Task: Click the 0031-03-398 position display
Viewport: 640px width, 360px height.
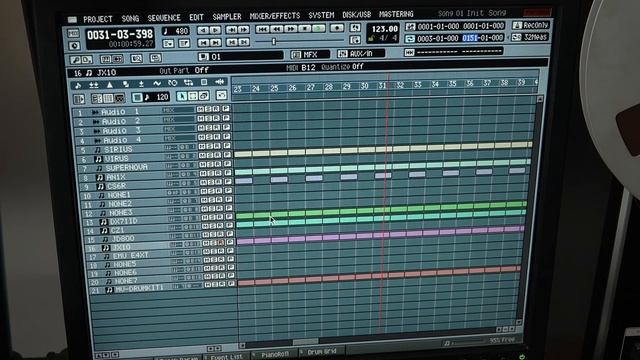Action: point(120,35)
